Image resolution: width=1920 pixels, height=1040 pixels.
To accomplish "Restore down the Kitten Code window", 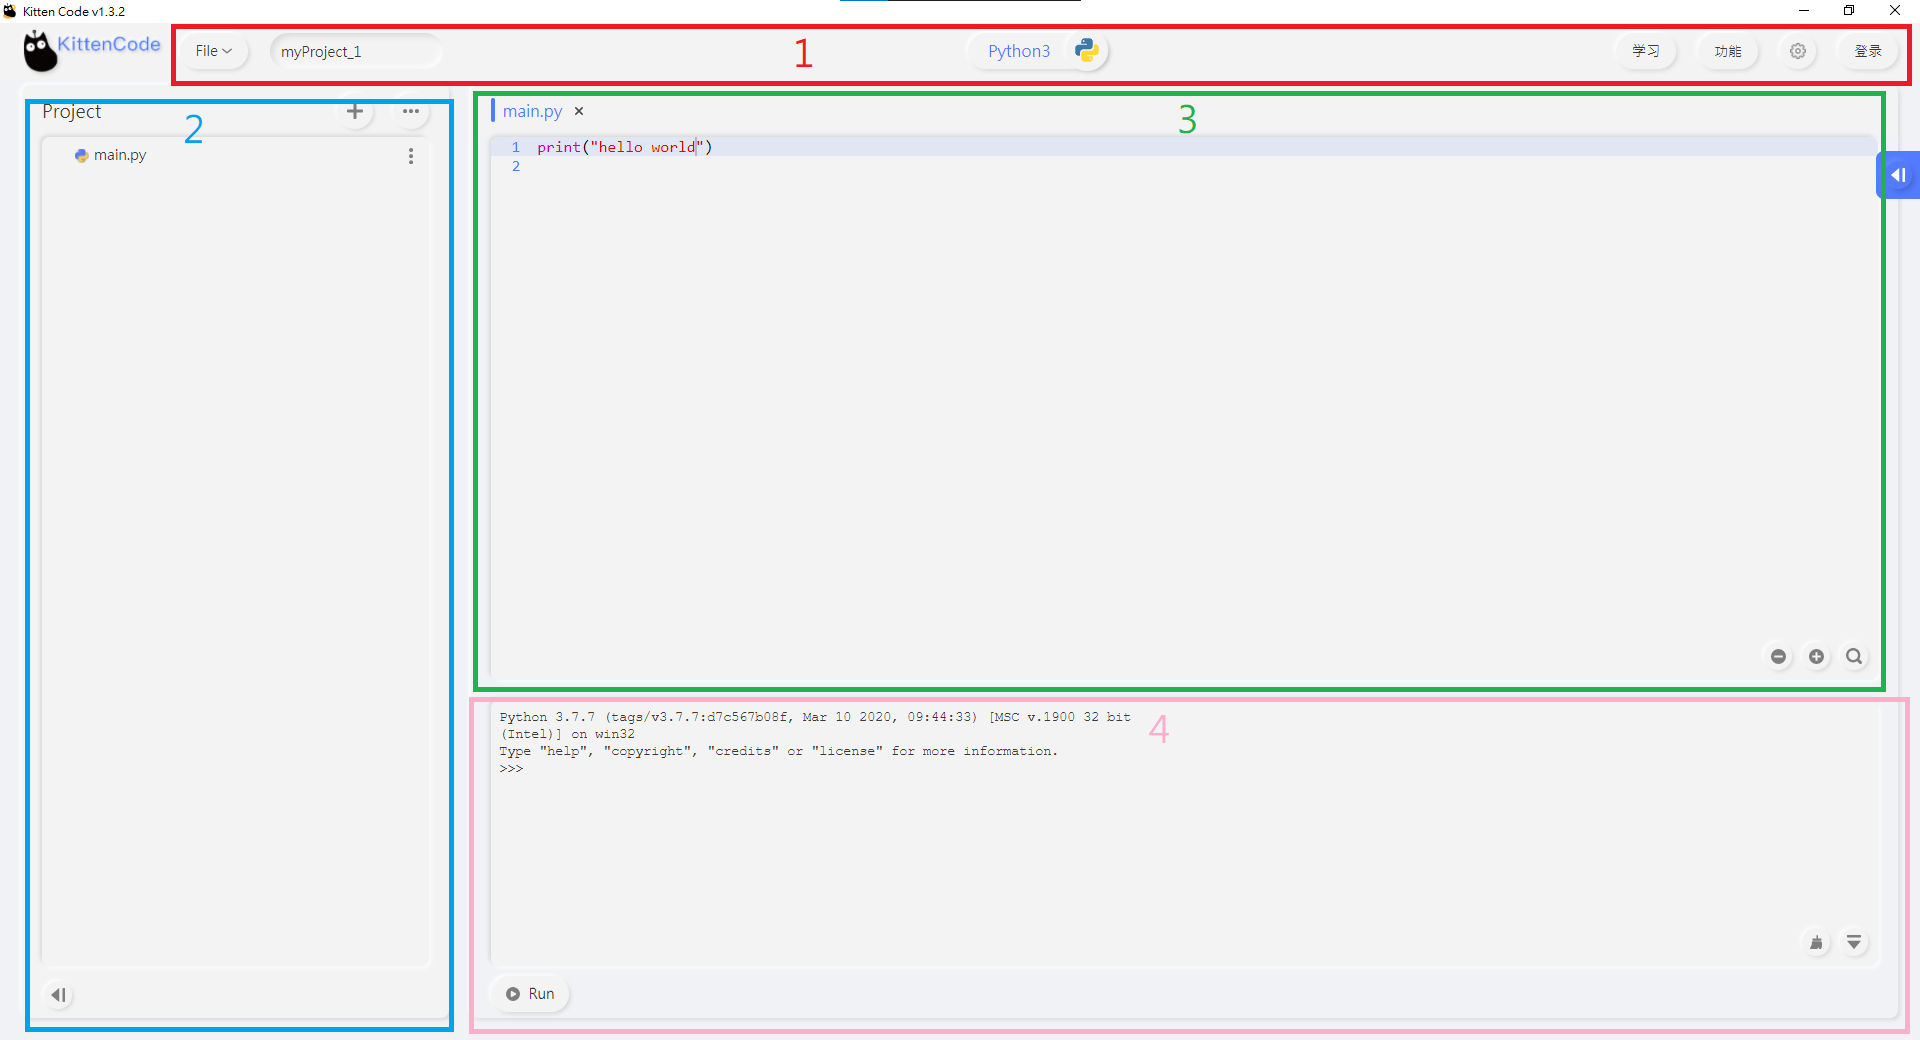I will pos(1849,11).
